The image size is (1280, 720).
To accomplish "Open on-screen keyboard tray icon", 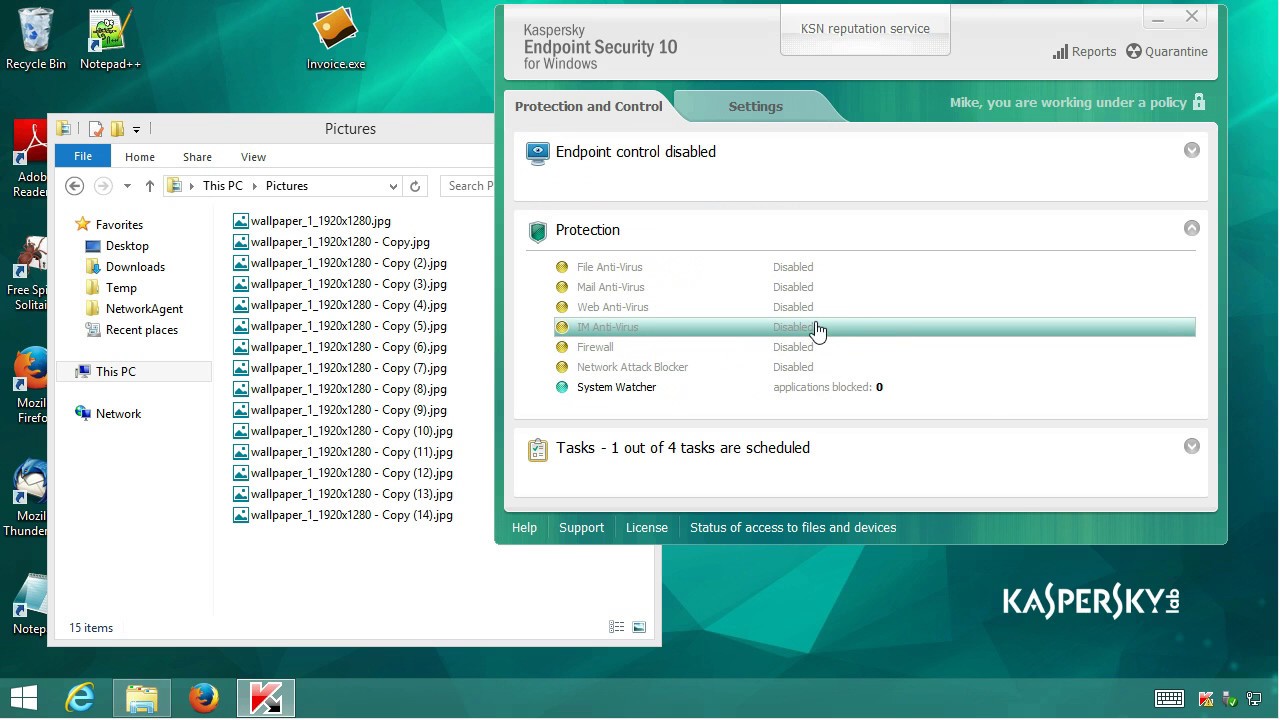I will click(x=1169, y=699).
